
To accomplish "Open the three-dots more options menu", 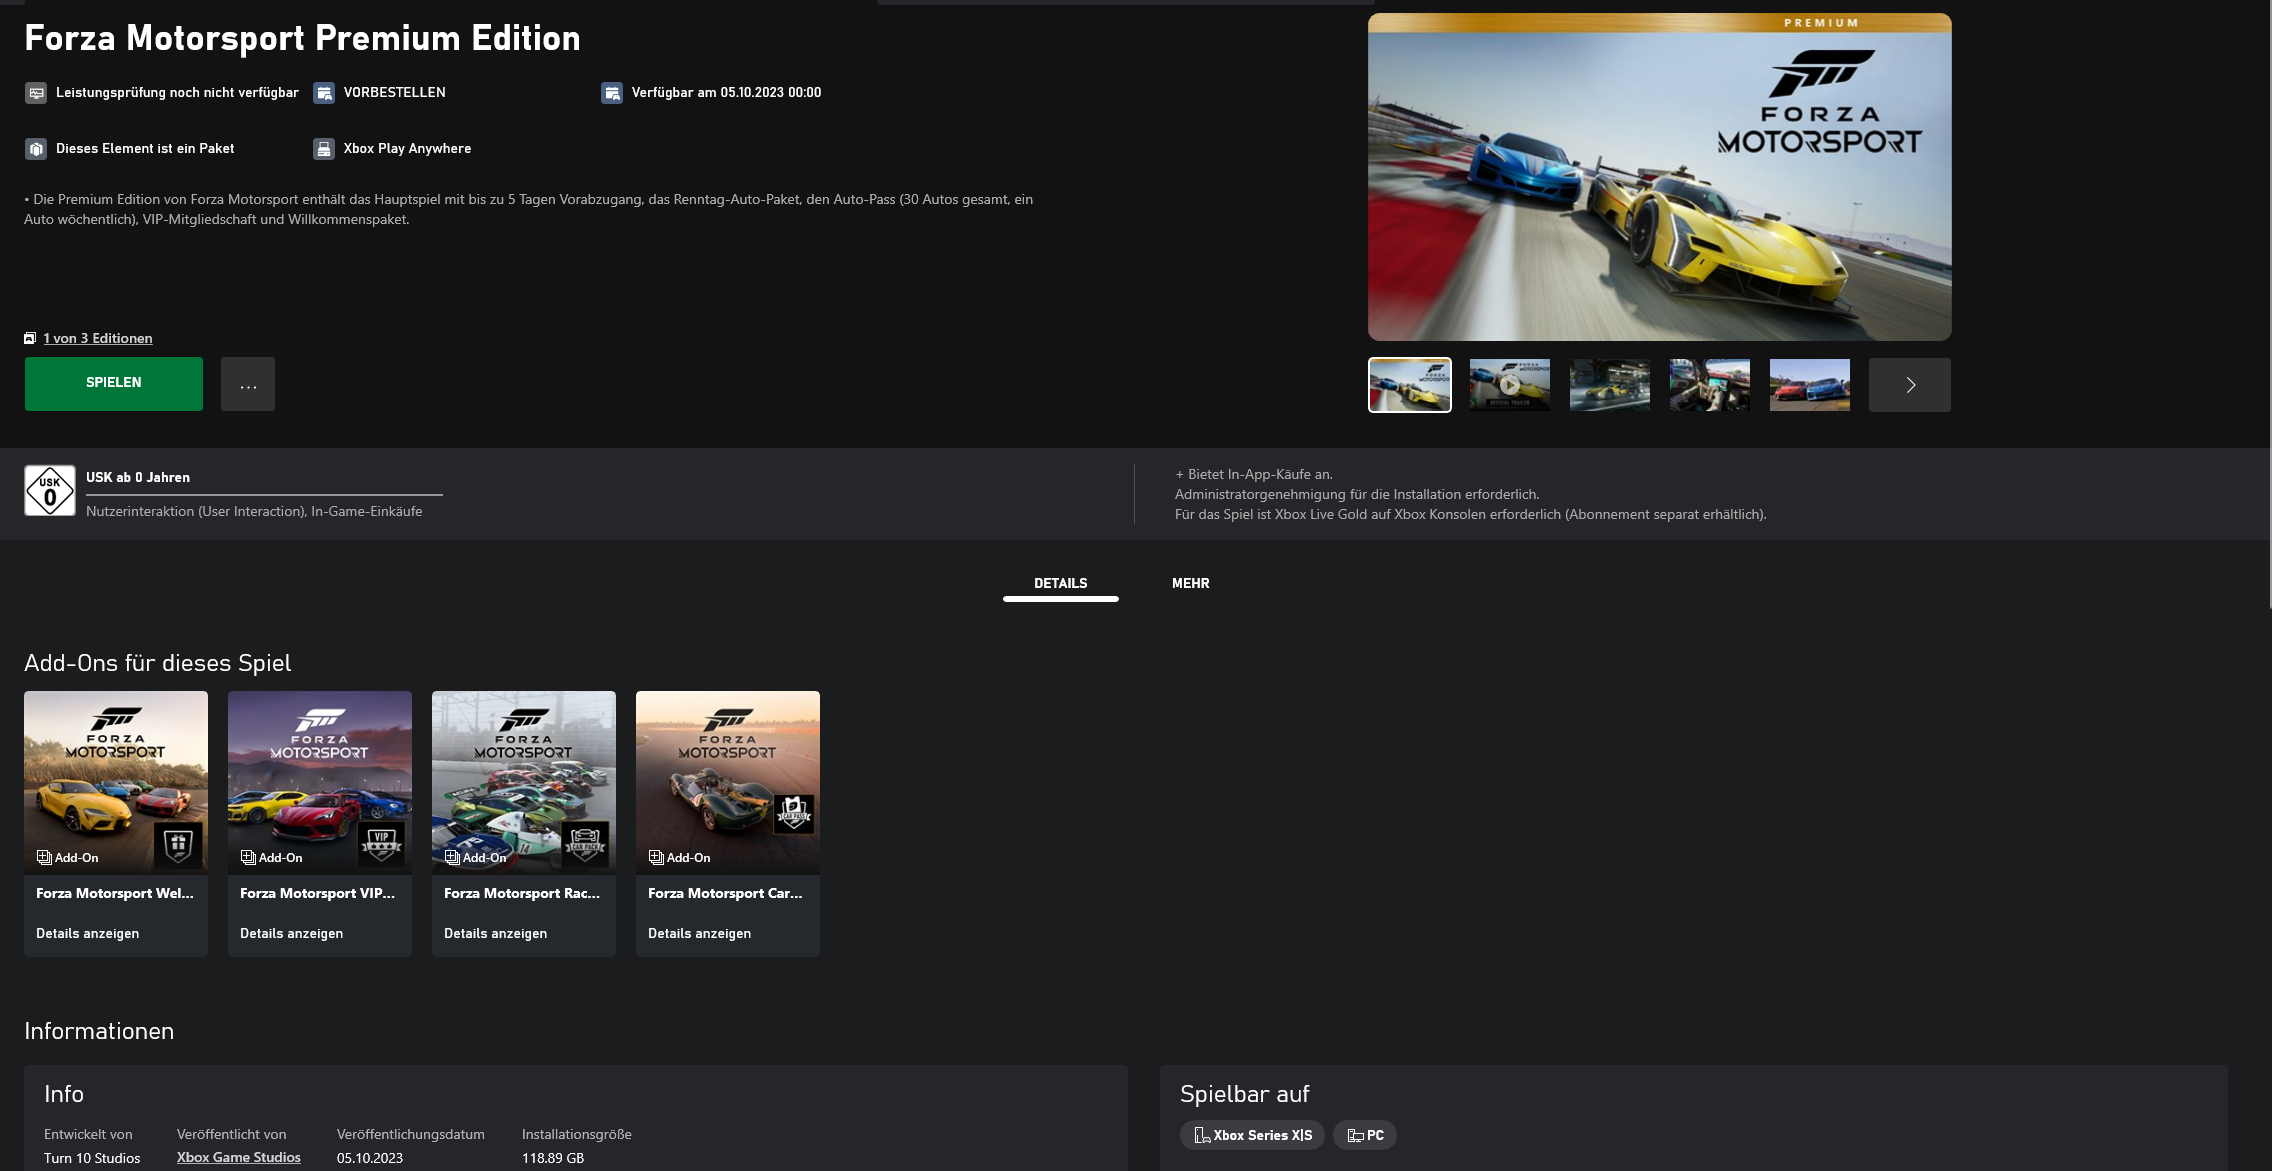I will pyautogui.click(x=248, y=384).
